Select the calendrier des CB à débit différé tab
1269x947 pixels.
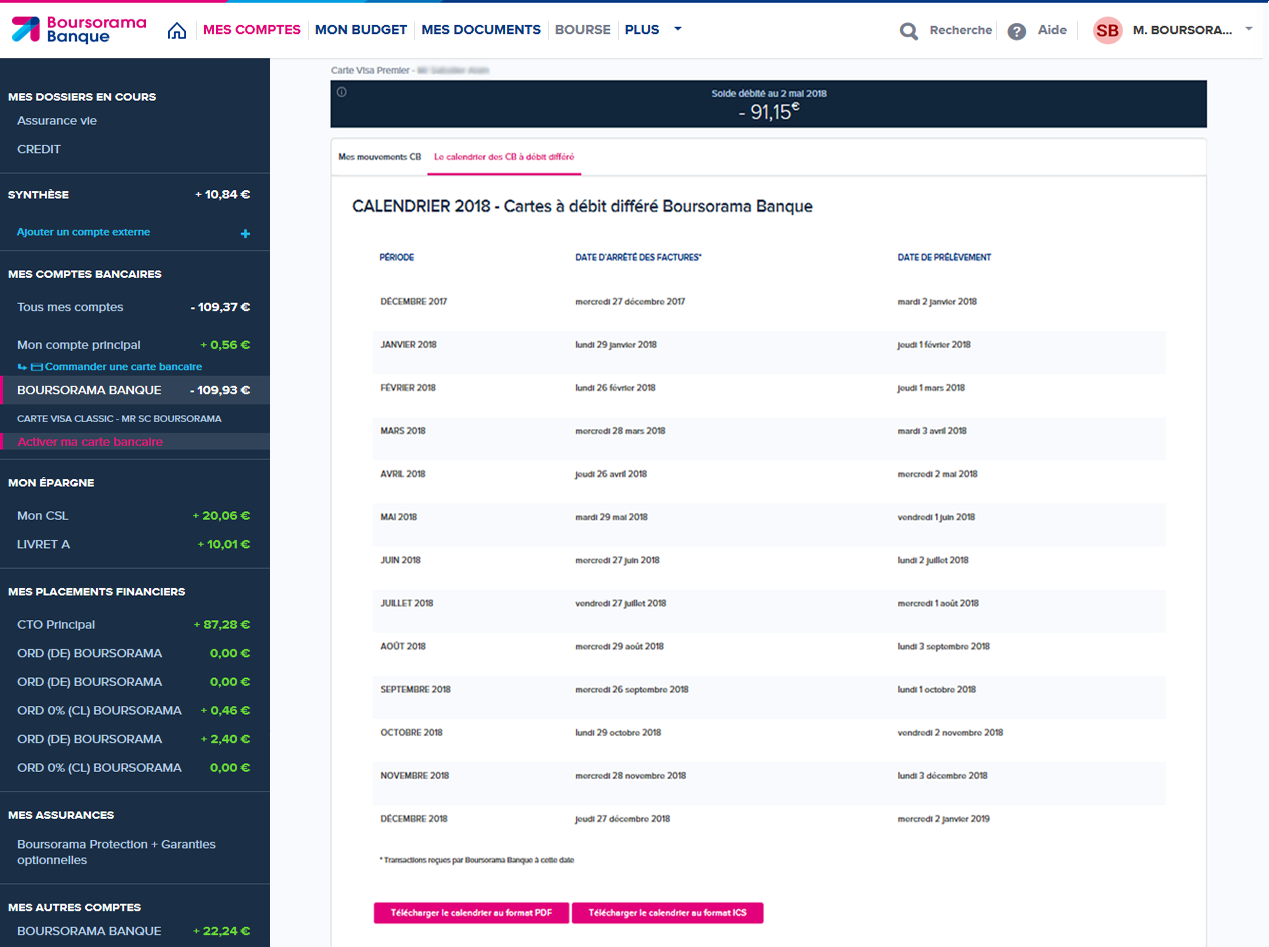coord(504,157)
